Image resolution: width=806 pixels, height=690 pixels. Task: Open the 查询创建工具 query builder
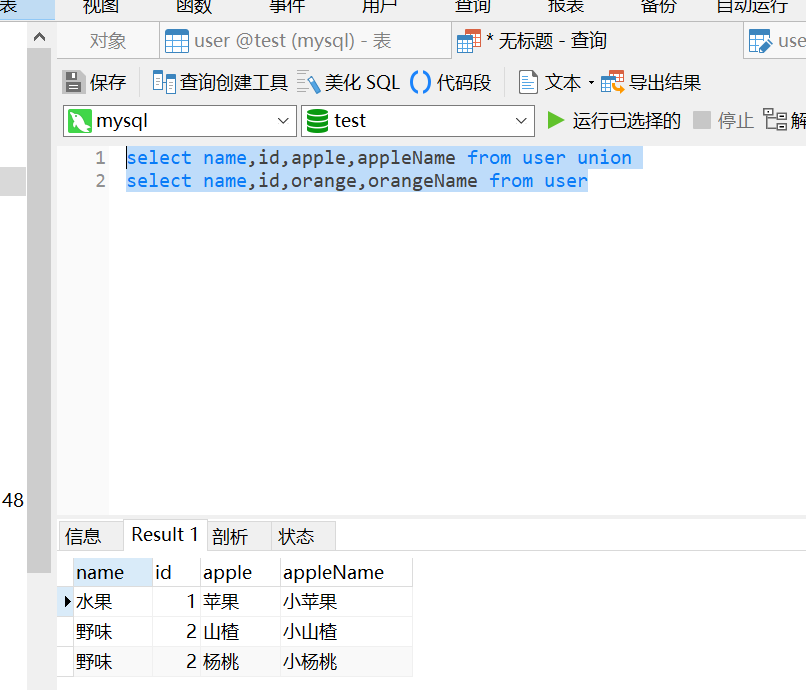(x=220, y=82)
